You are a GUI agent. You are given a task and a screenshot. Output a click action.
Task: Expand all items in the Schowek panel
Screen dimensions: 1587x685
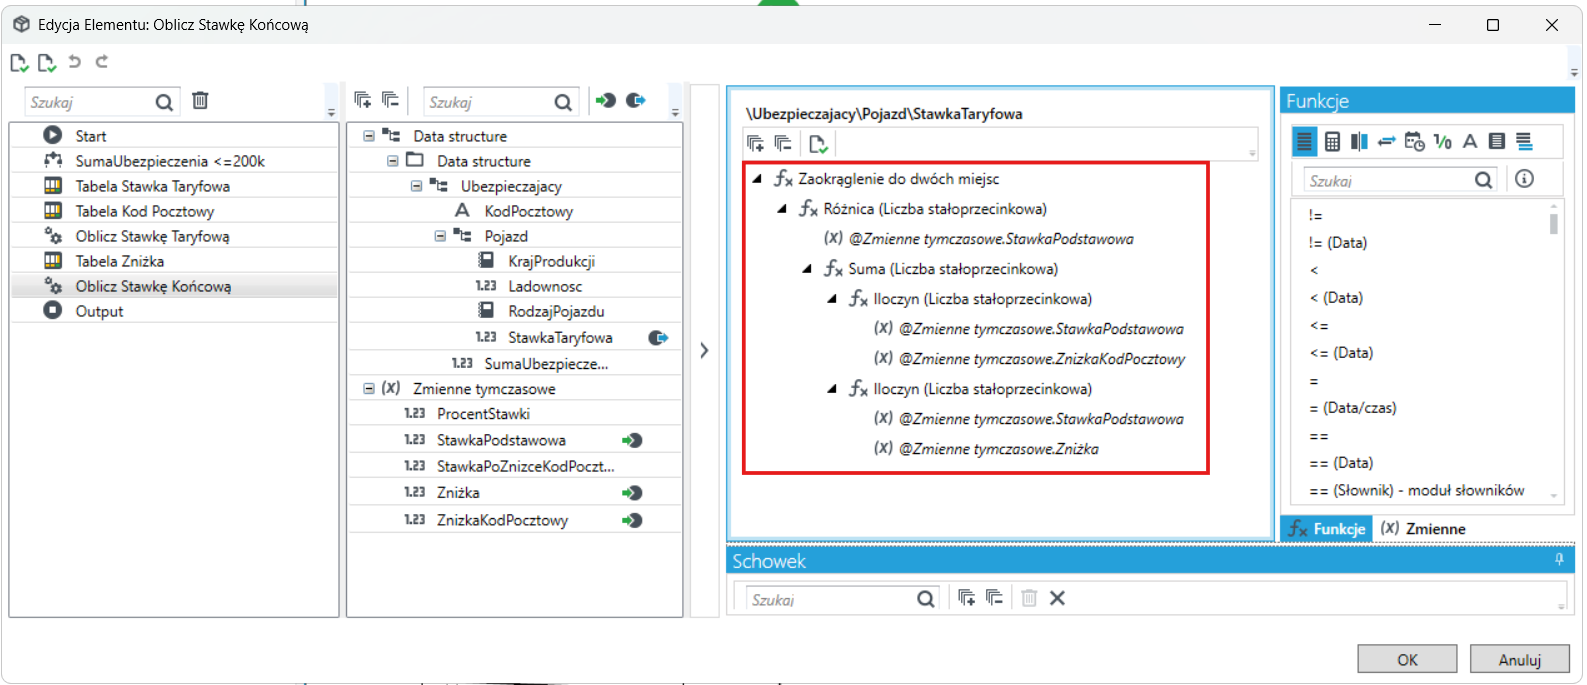click(966, 598)
